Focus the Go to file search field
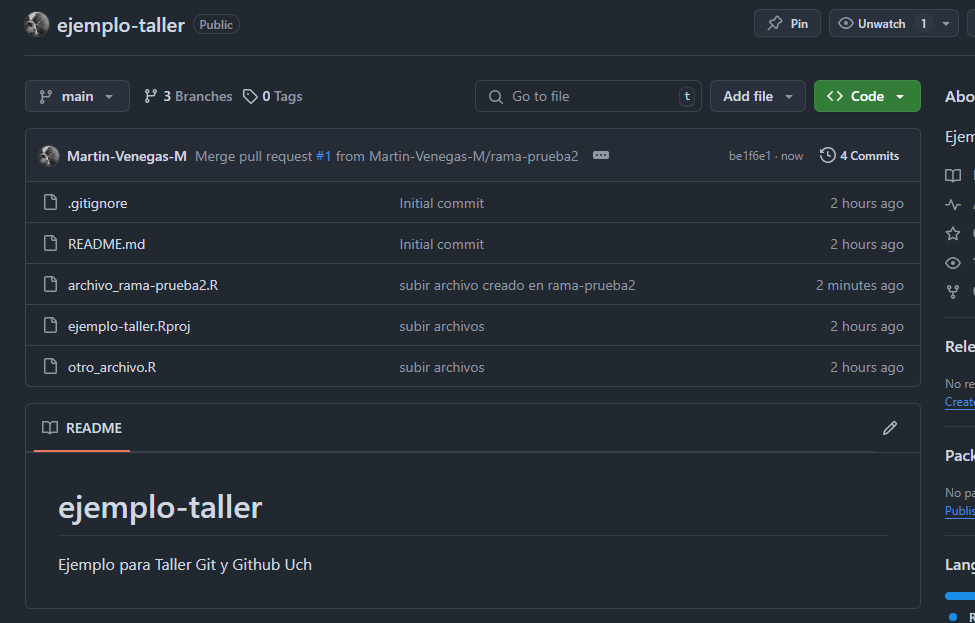This screenshot has width=975, height=623. pyautogui.click(x=588, y=96)
